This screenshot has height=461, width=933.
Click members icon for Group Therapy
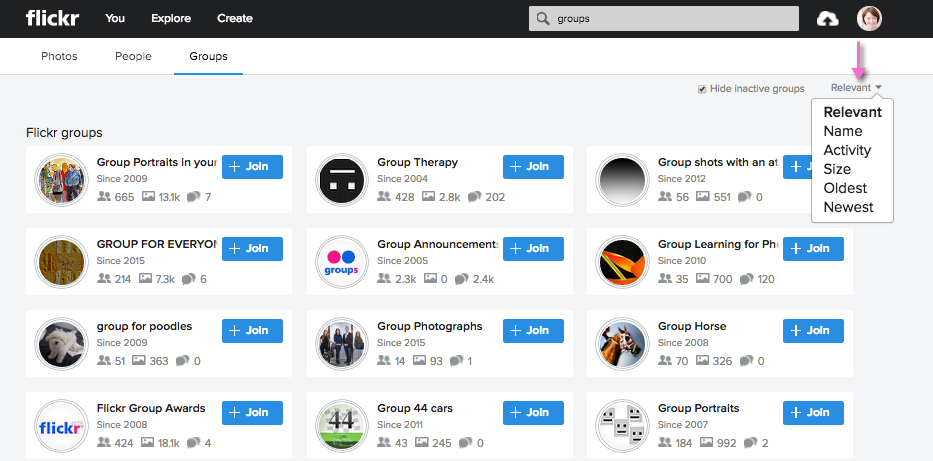(x=384, y=196)
